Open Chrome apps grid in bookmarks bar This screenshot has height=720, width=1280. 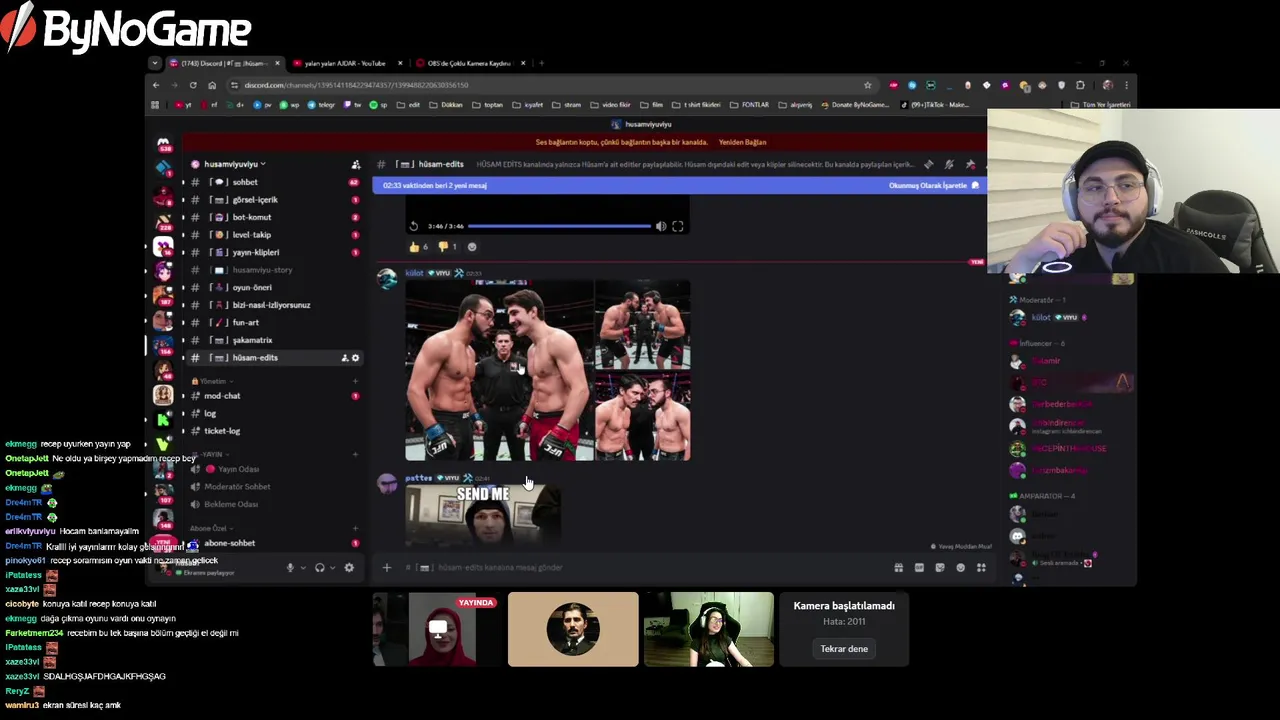coord(155,105)
